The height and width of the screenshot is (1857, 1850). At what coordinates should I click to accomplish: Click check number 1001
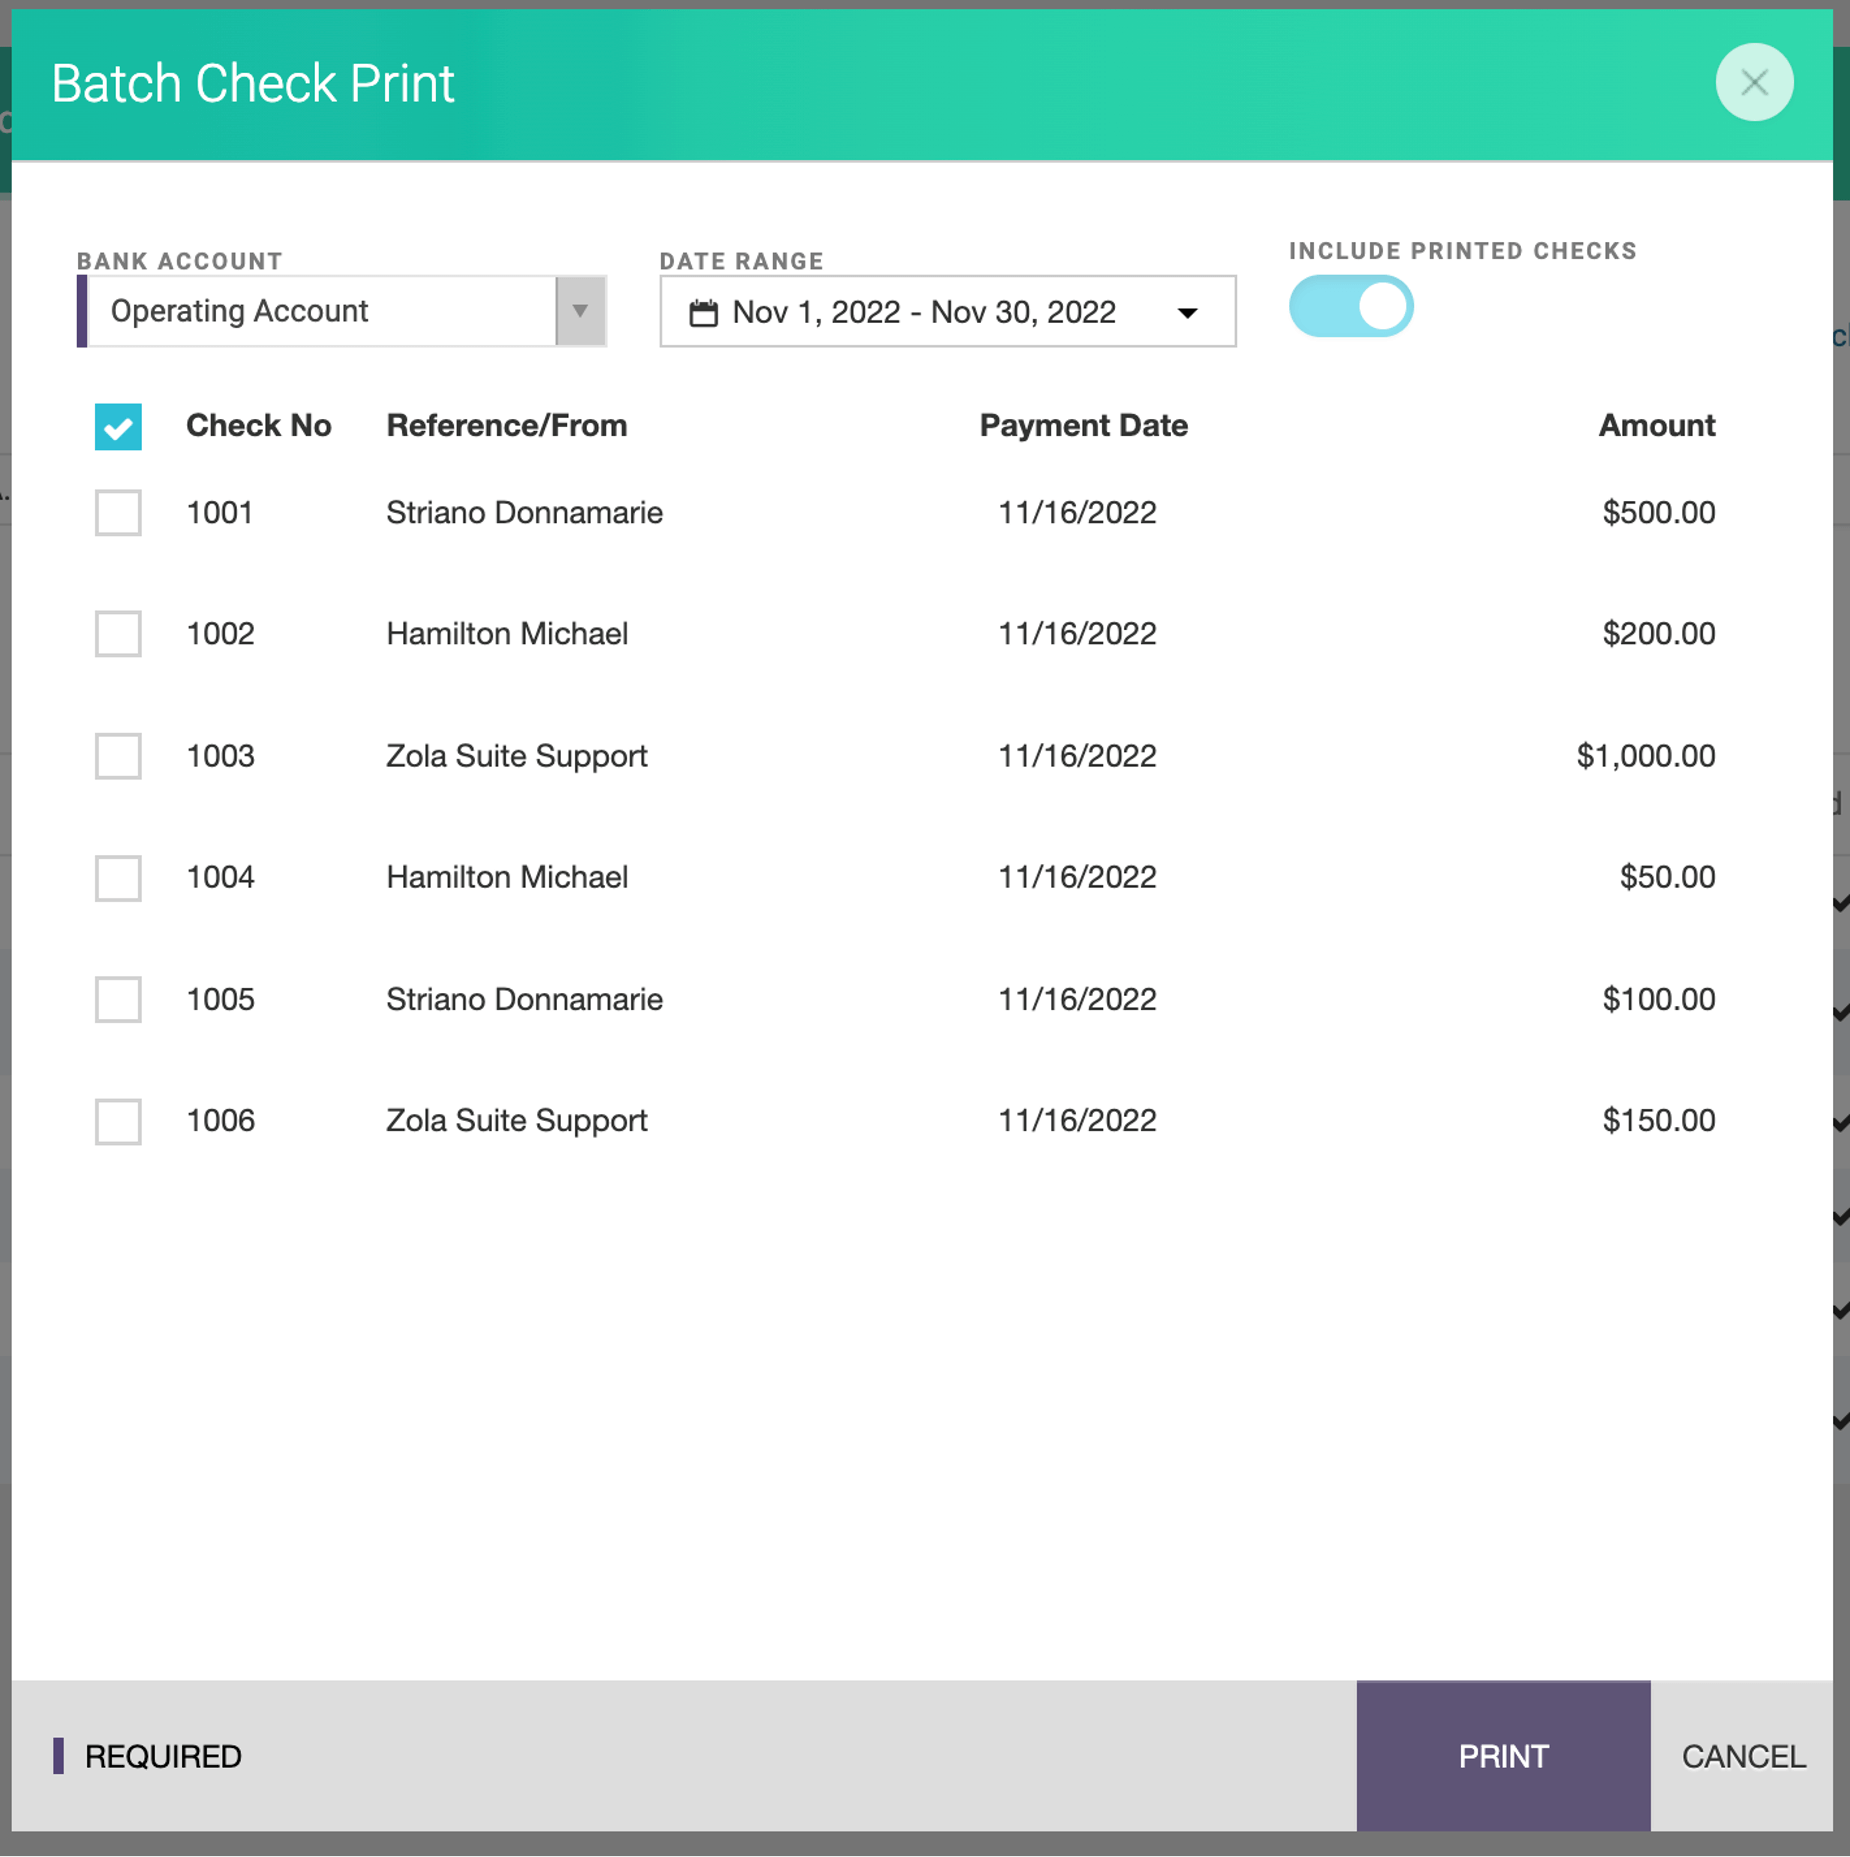(x=220, y=512)
